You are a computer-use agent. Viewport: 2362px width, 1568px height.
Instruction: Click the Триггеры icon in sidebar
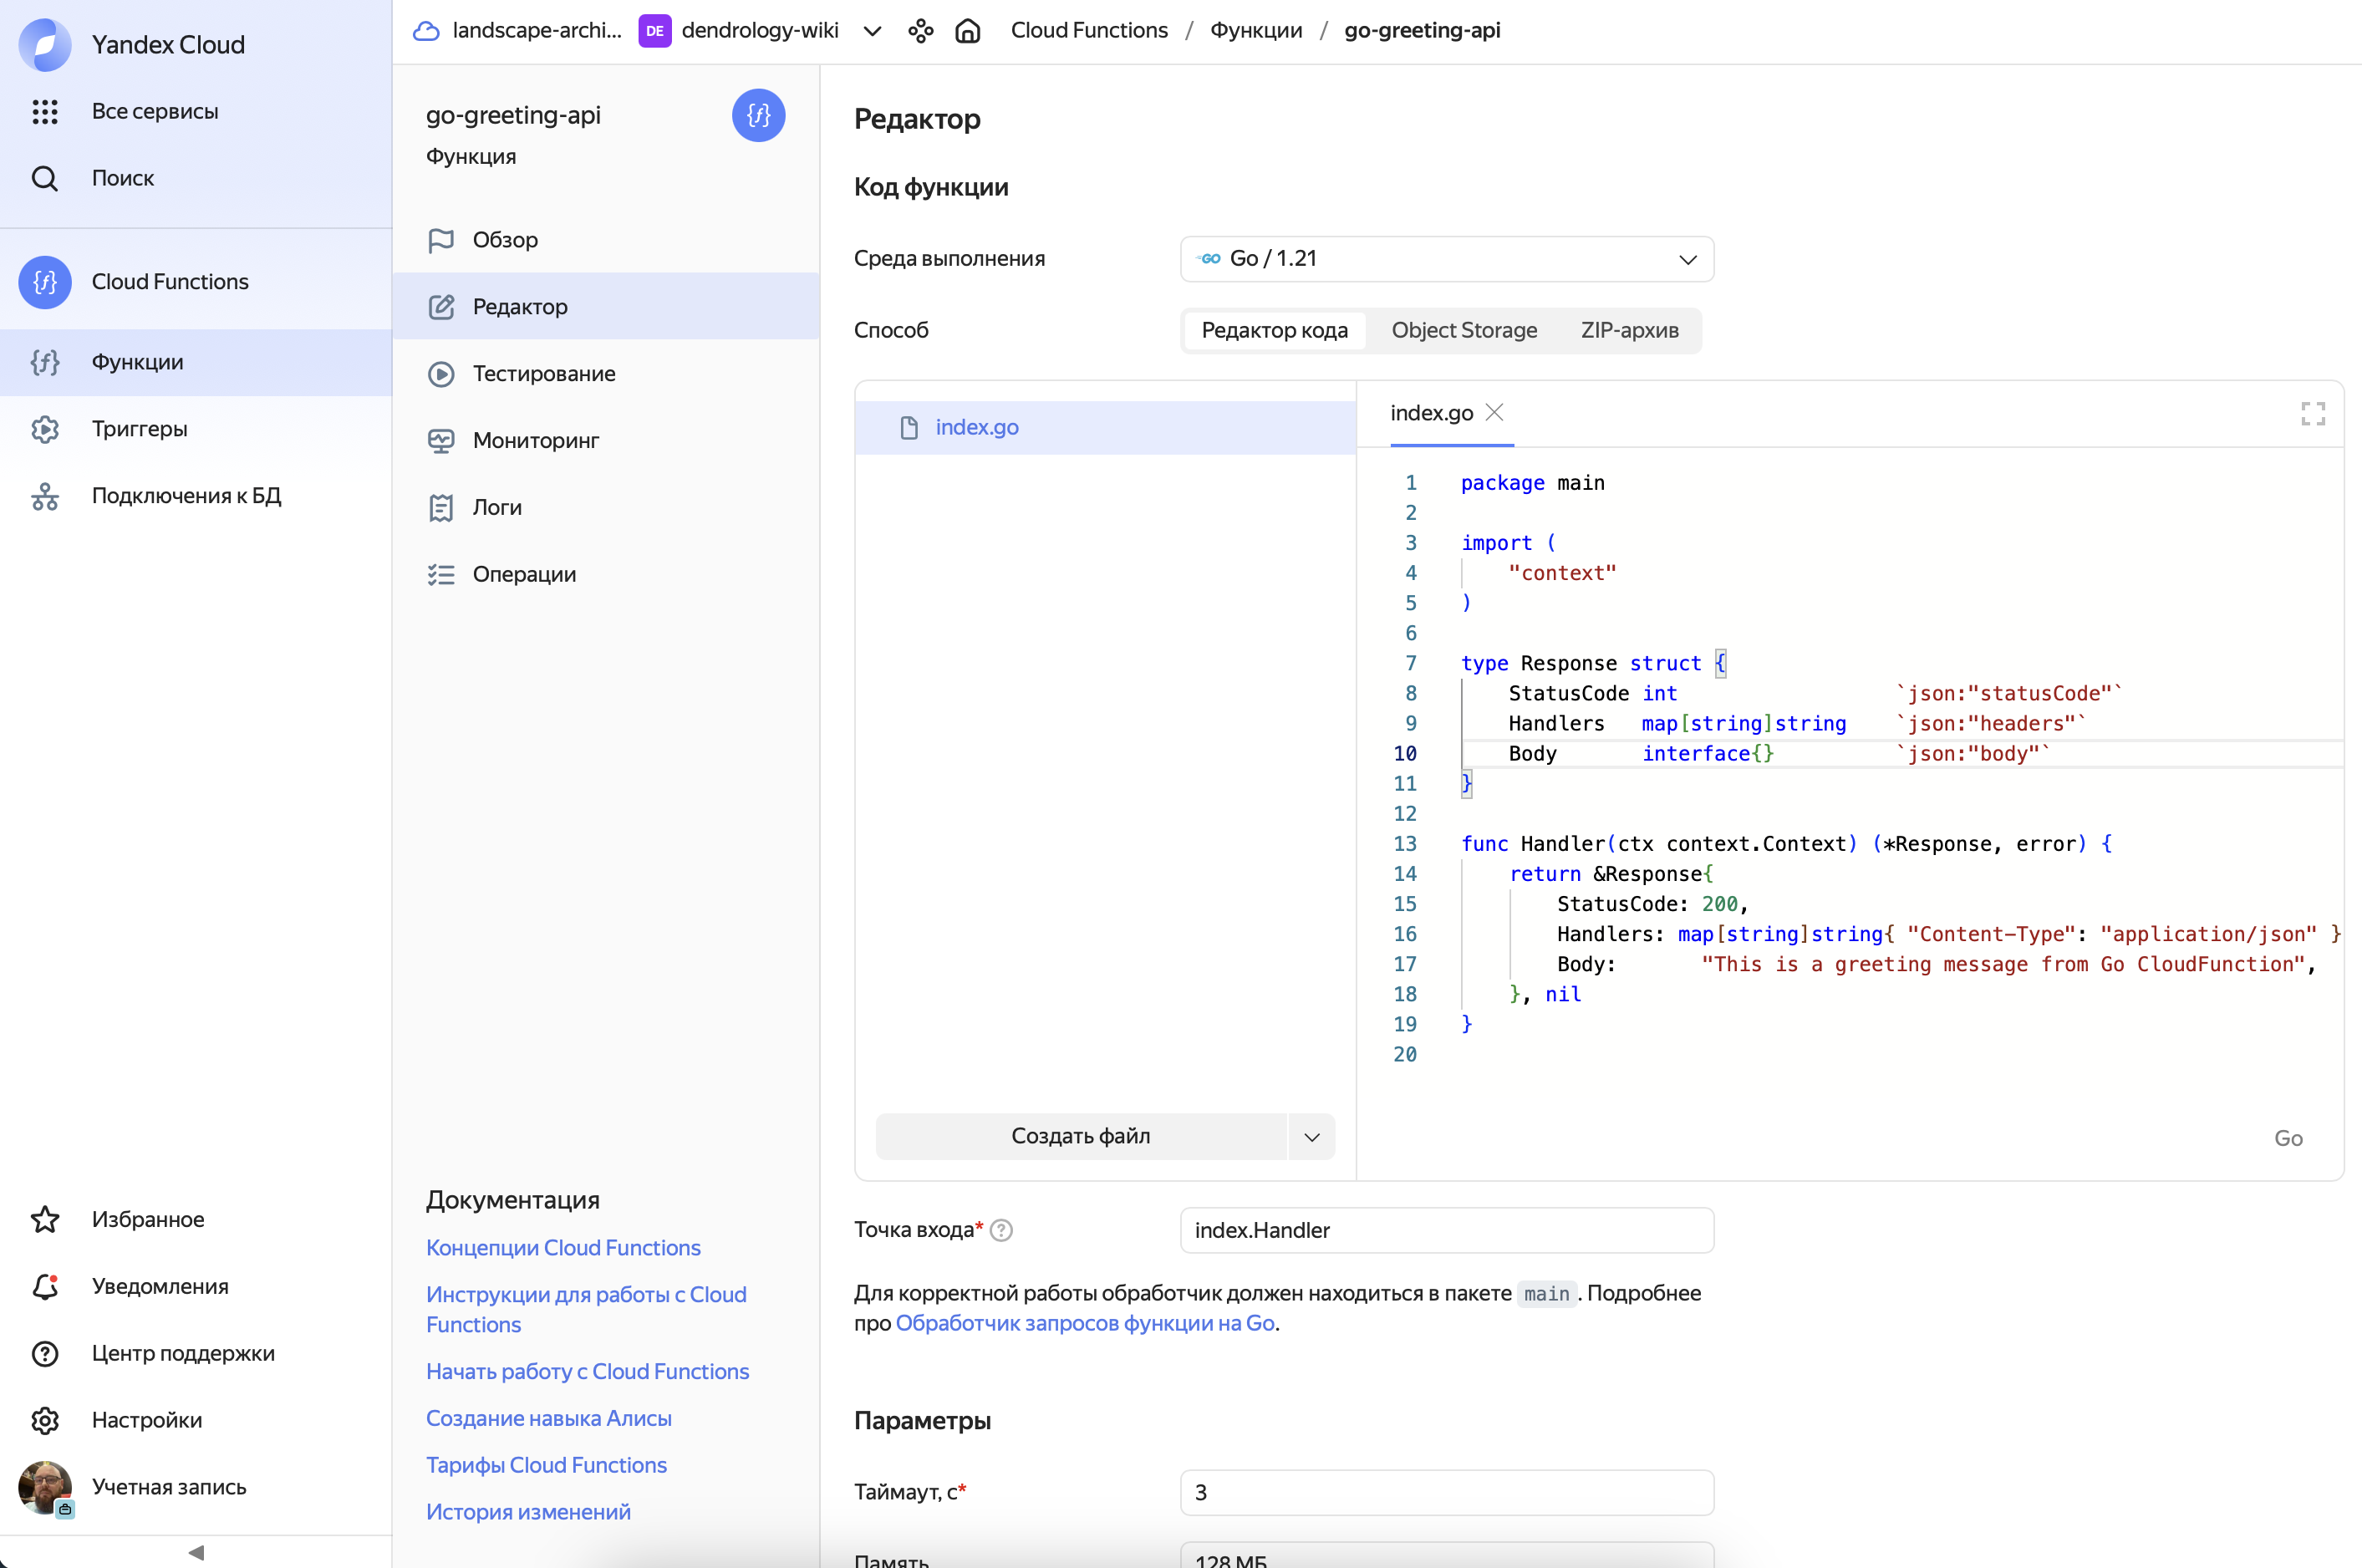point(45,429)
